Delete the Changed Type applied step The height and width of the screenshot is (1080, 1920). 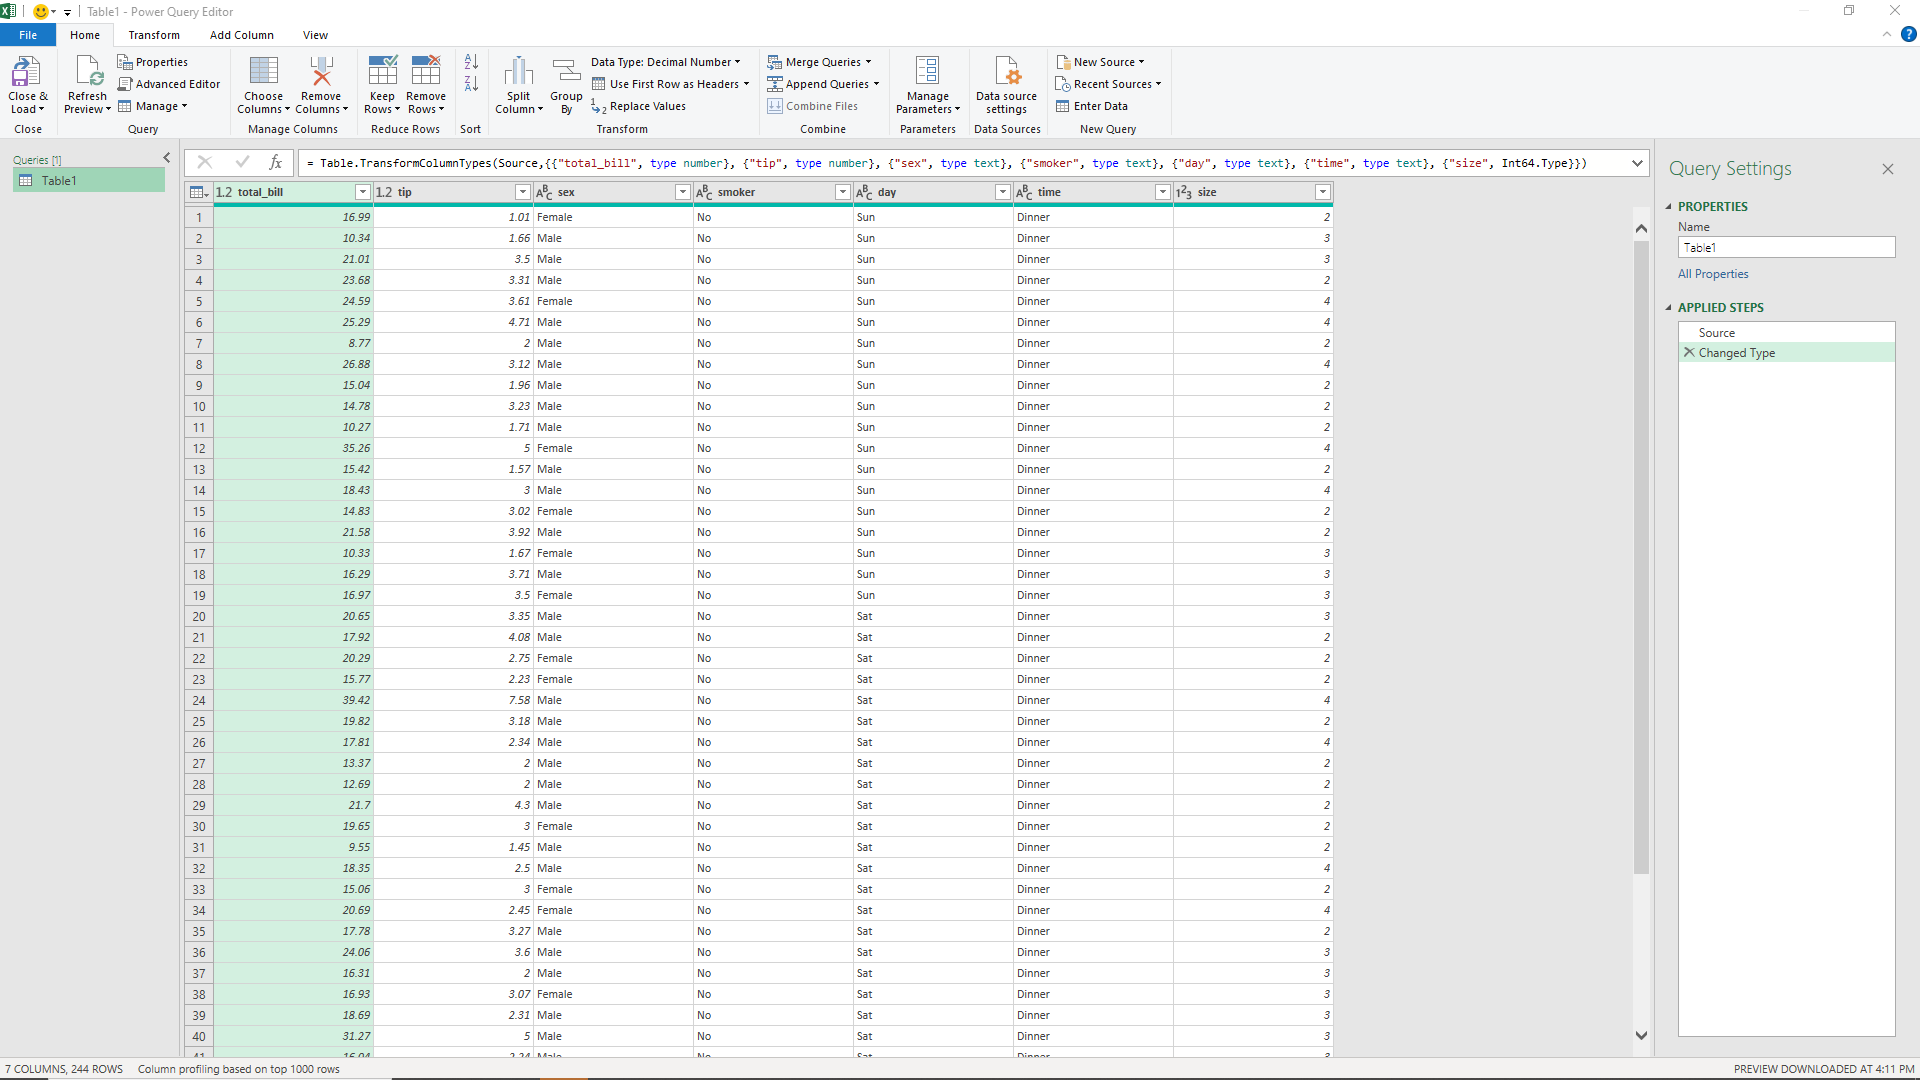(x=1689, y=352)
